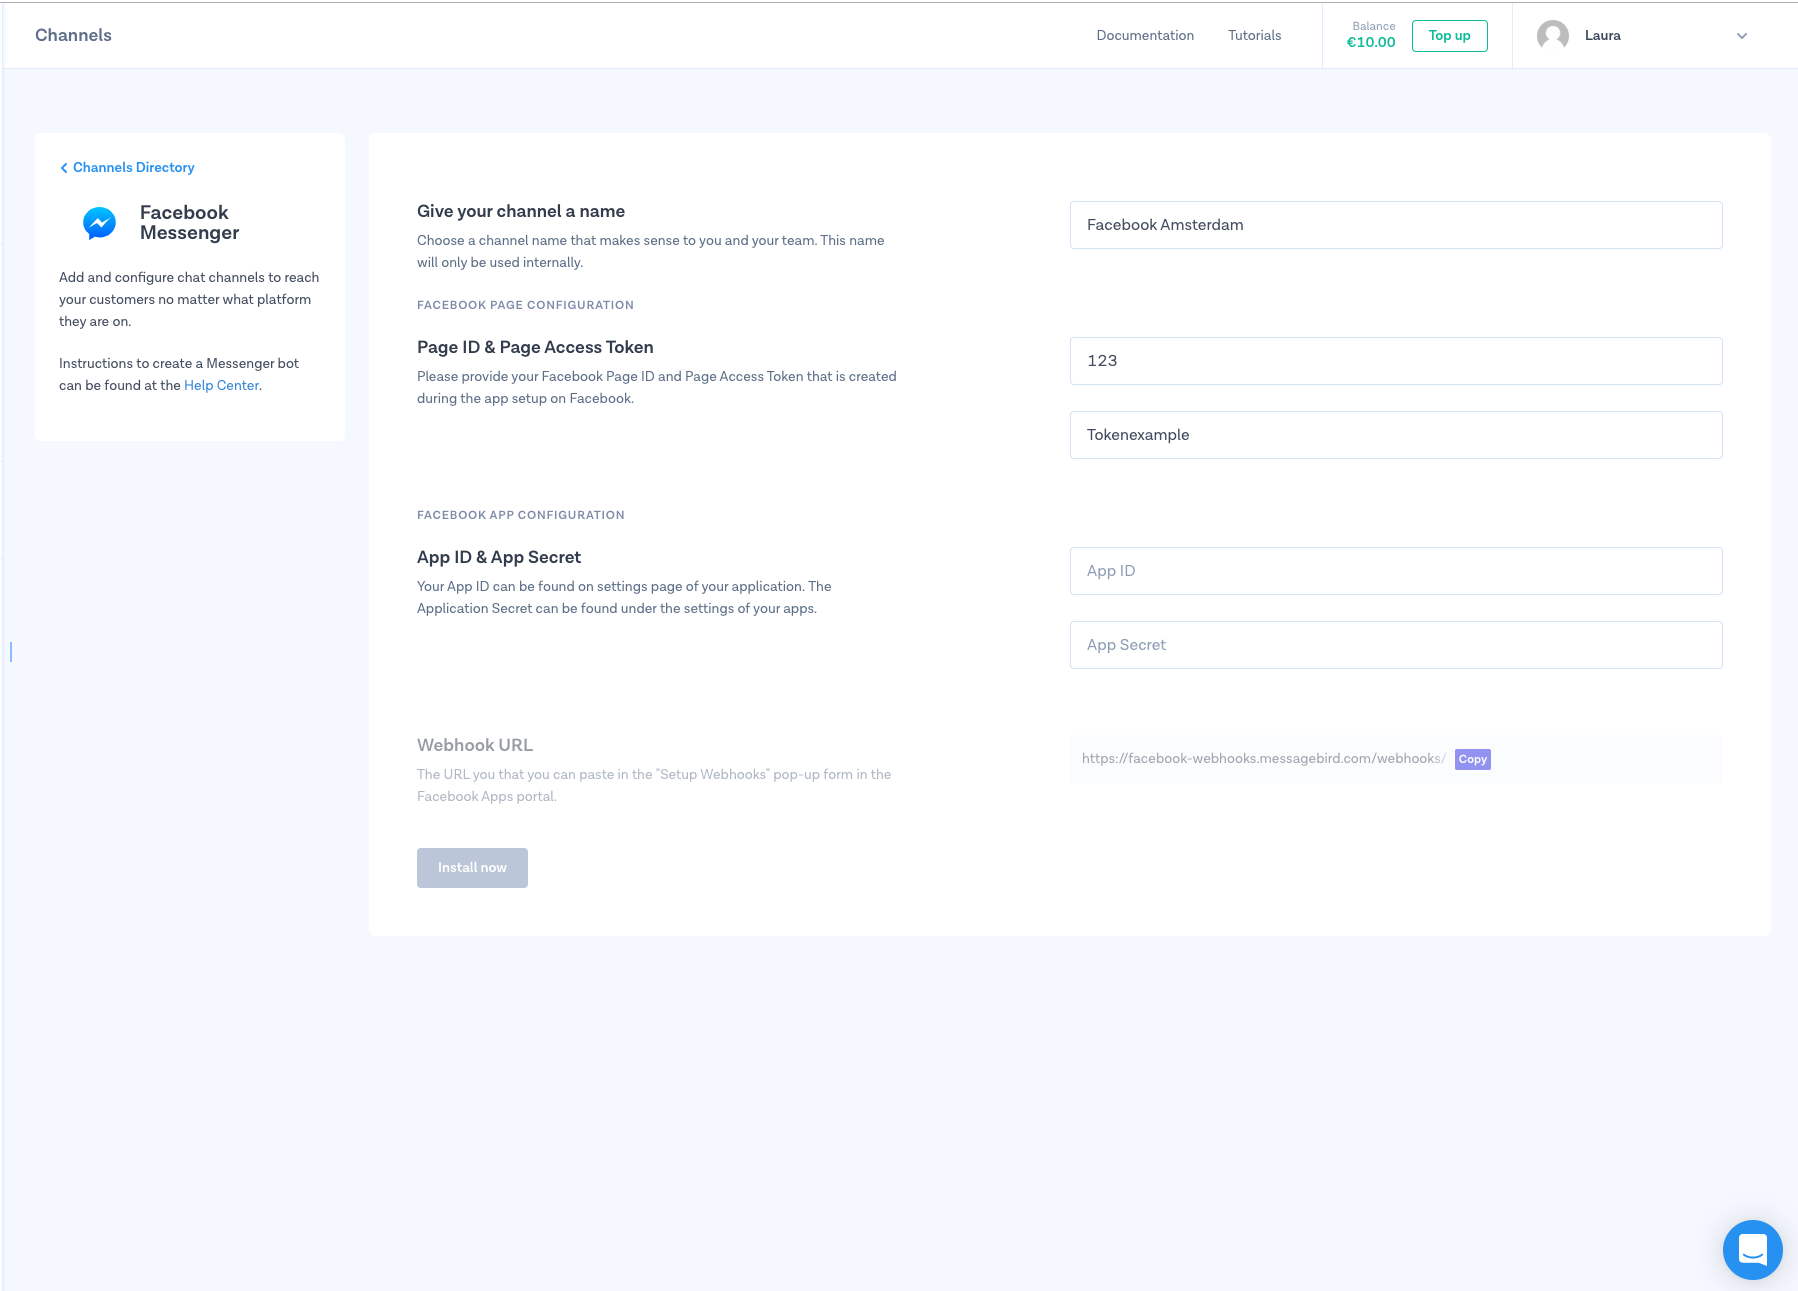Click the Channels page title
The width and height of the screenshot is (1798, 1291).
pyautogui.click(x=73, y=35)
